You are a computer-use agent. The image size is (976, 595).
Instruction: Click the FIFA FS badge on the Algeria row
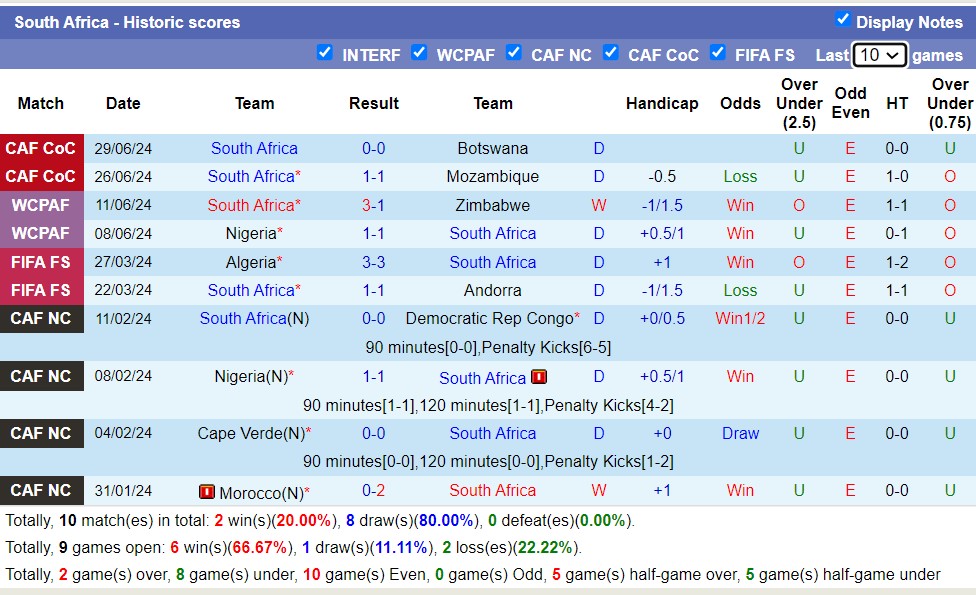42,262
